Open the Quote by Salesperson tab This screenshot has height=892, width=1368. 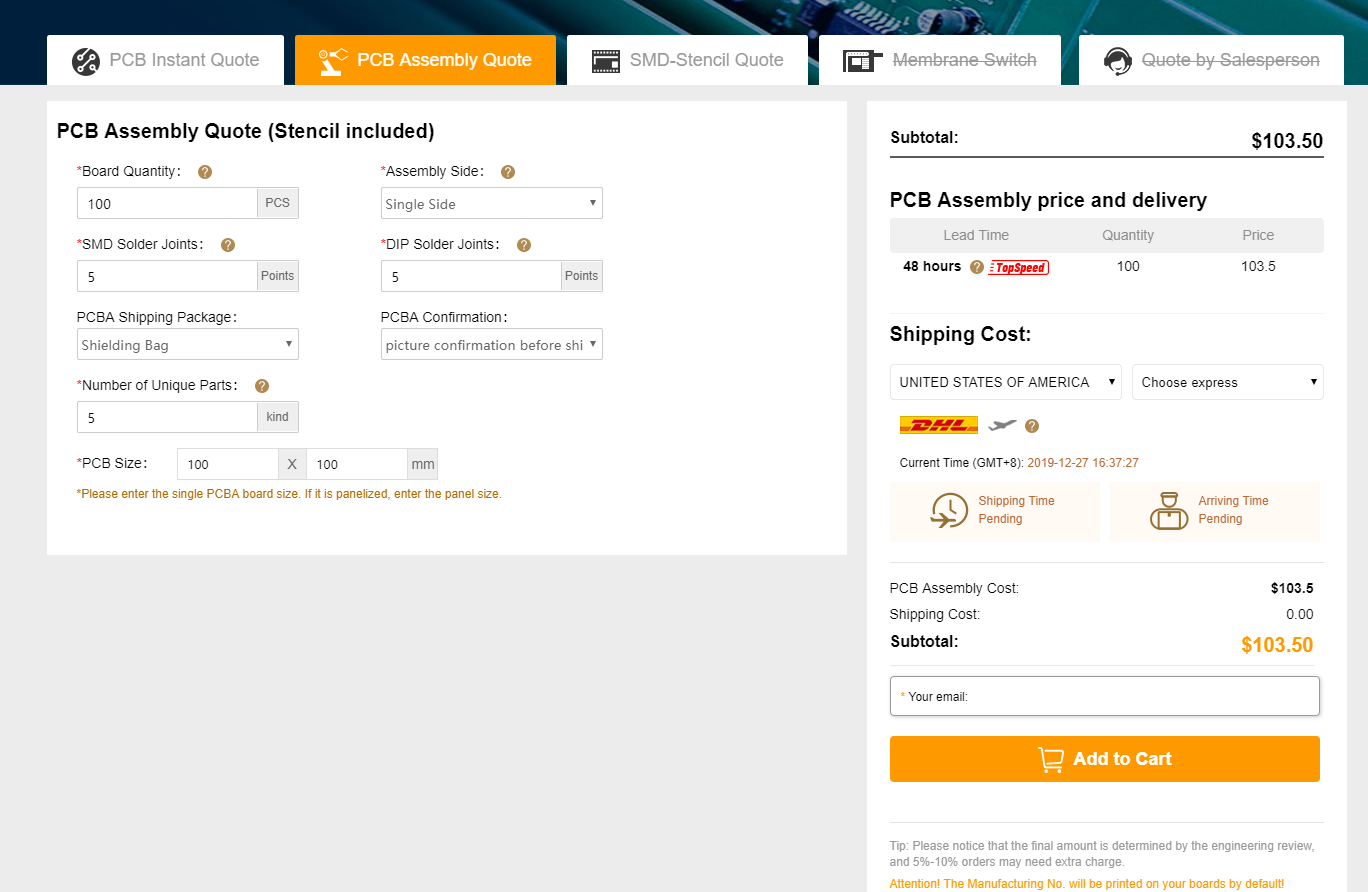(1211, 60)
